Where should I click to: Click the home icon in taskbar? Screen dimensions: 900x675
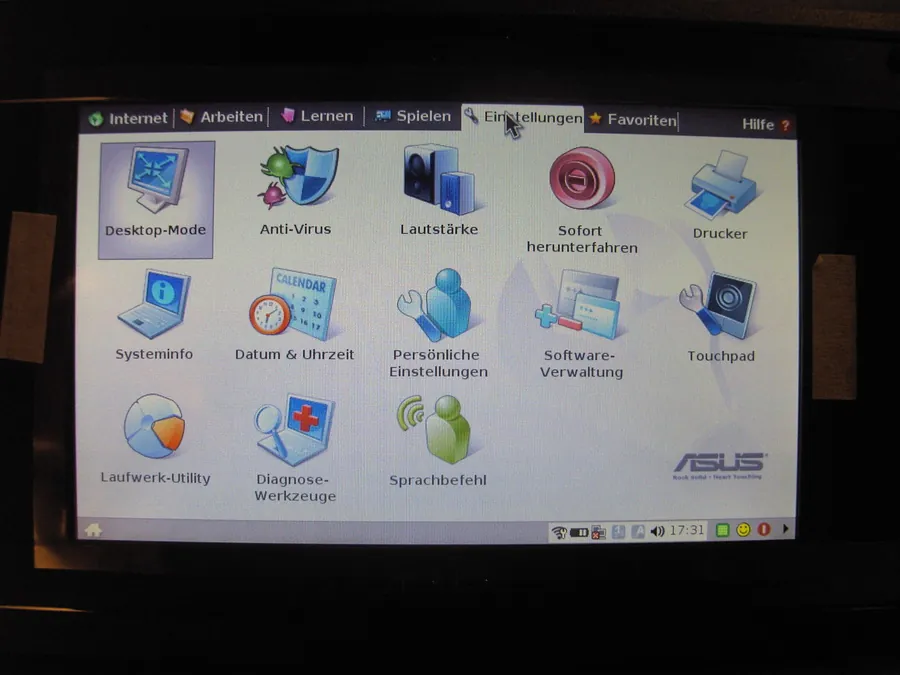pyautogui.click(x=94, y=530)
